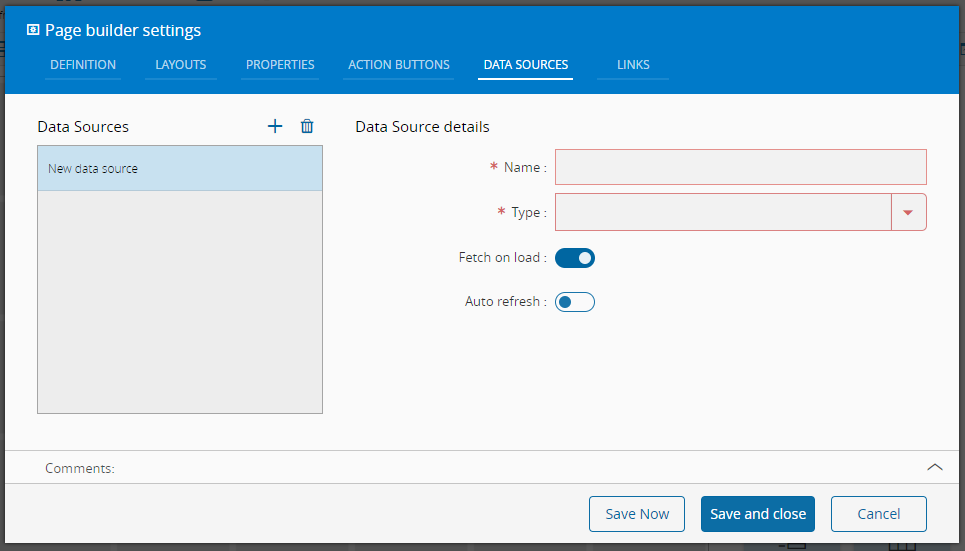Enable the Auto refresh toggle
Screen dimensions: 965x551
575,302
